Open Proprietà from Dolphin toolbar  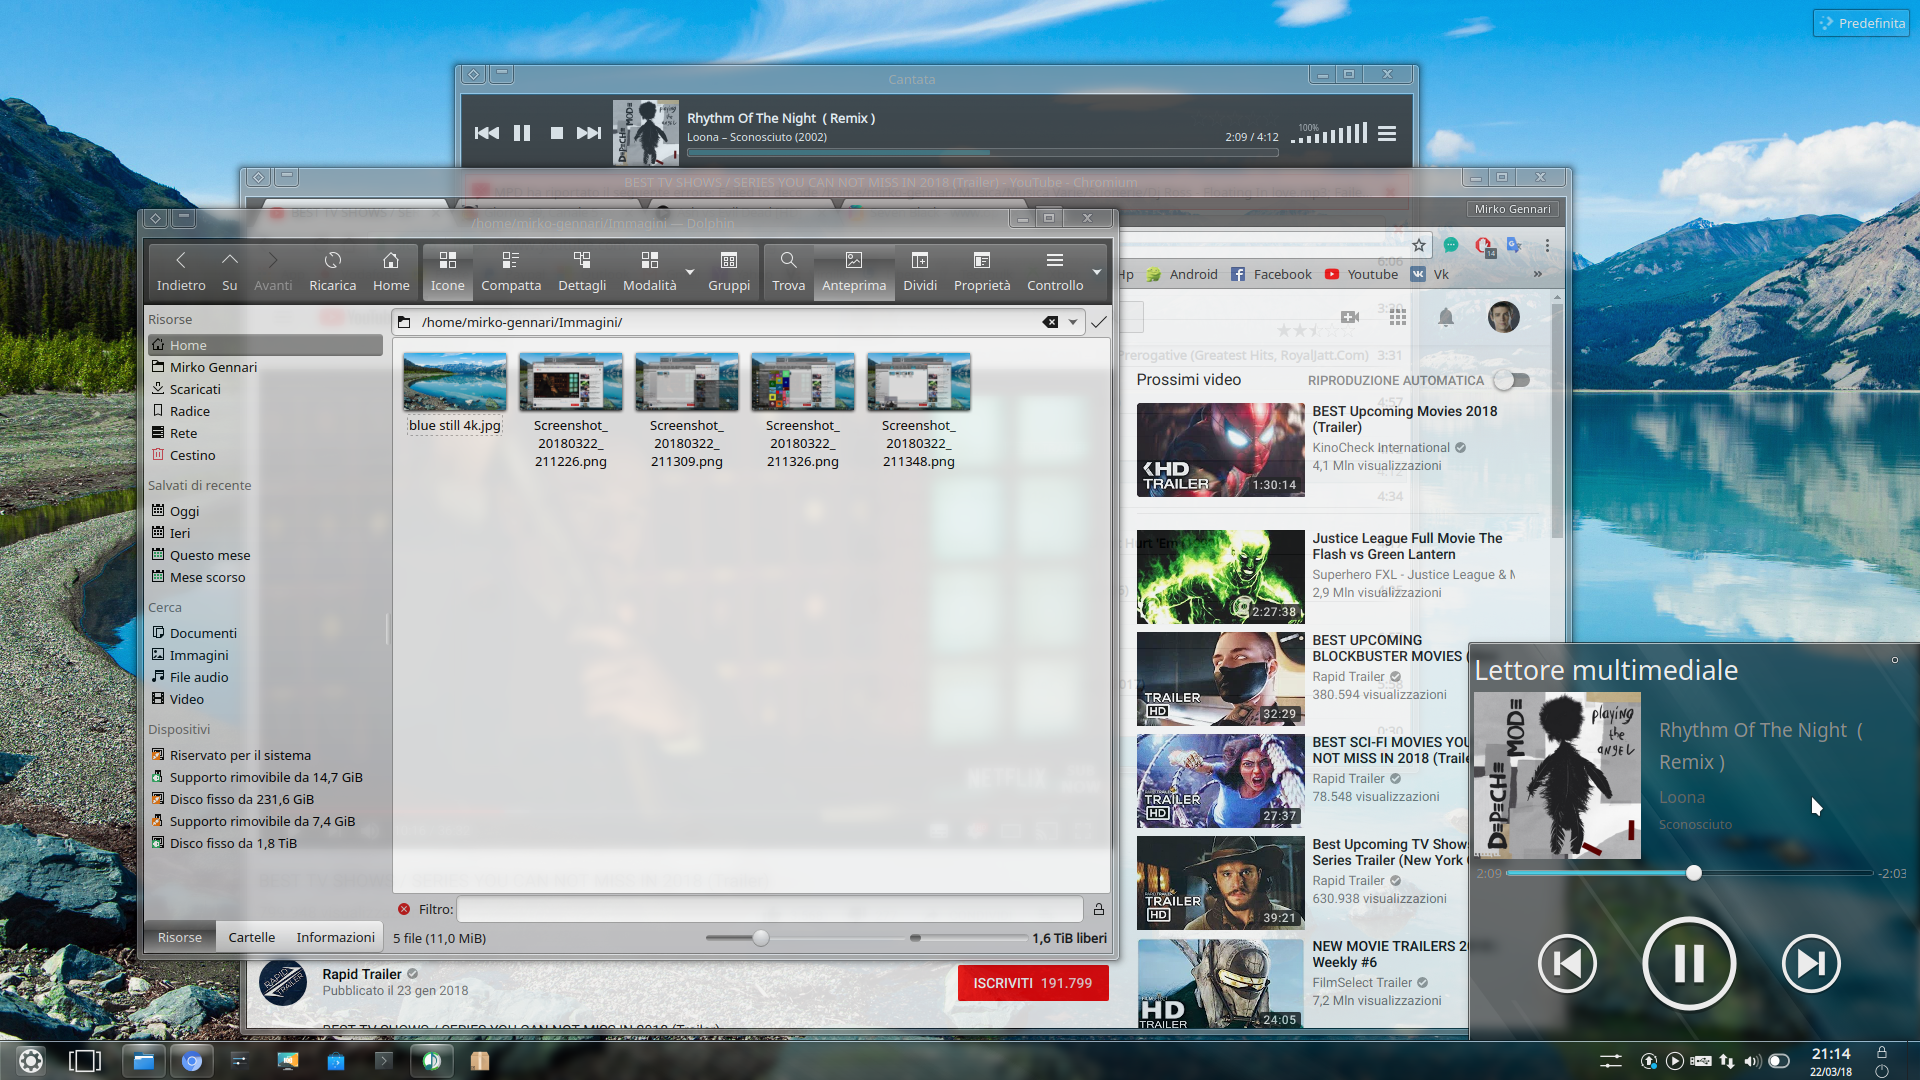(982, 271)
